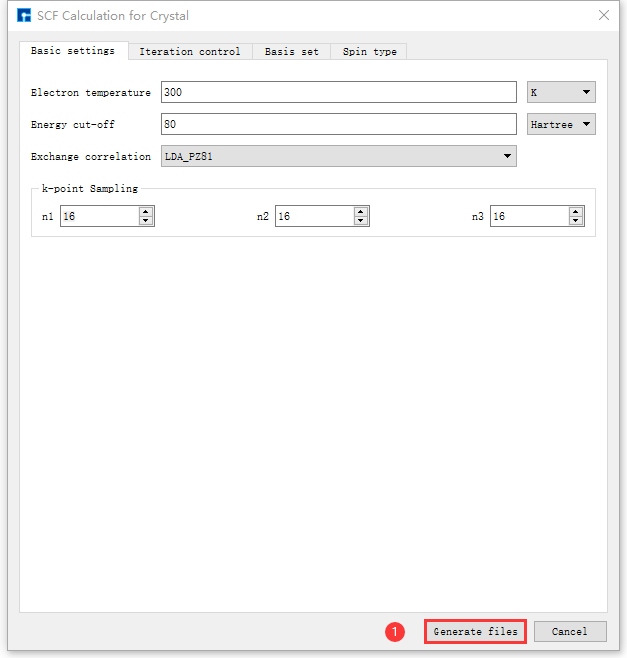627x658 pixels.
Task: Click the Cancel button
Action: pyautogui.click(x=569, y=632)
